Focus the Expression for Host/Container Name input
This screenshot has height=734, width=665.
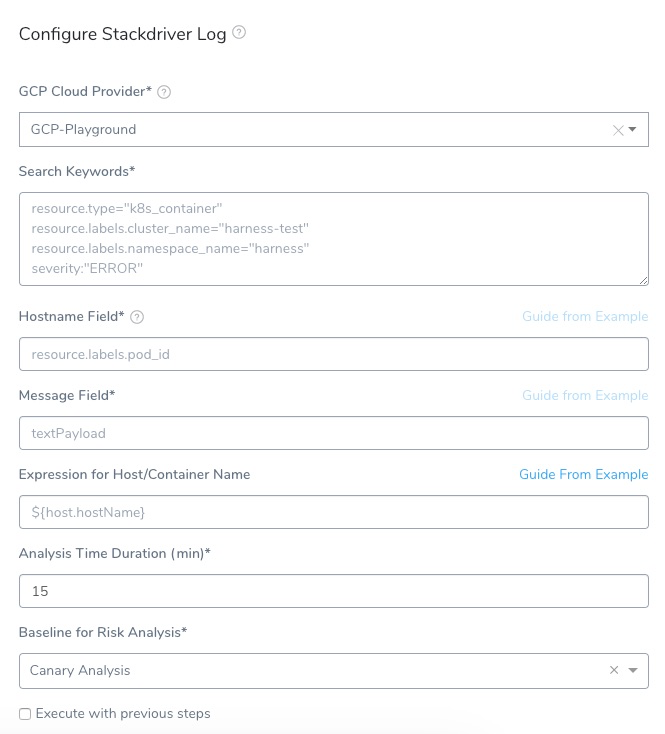click(334, 512)
